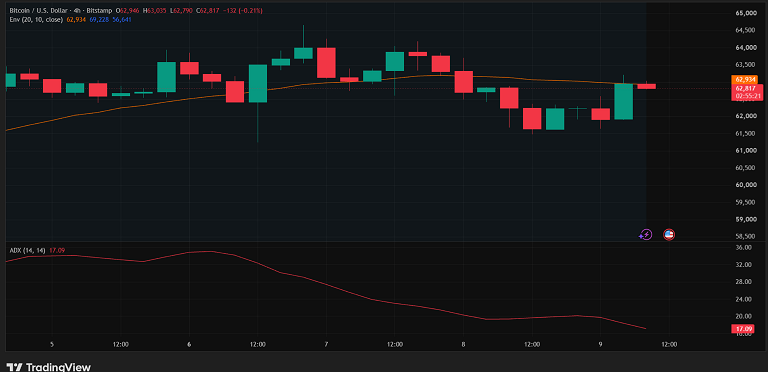
Task: Click the 12:00 label between days 8 and 9
Action: point(532,344)
